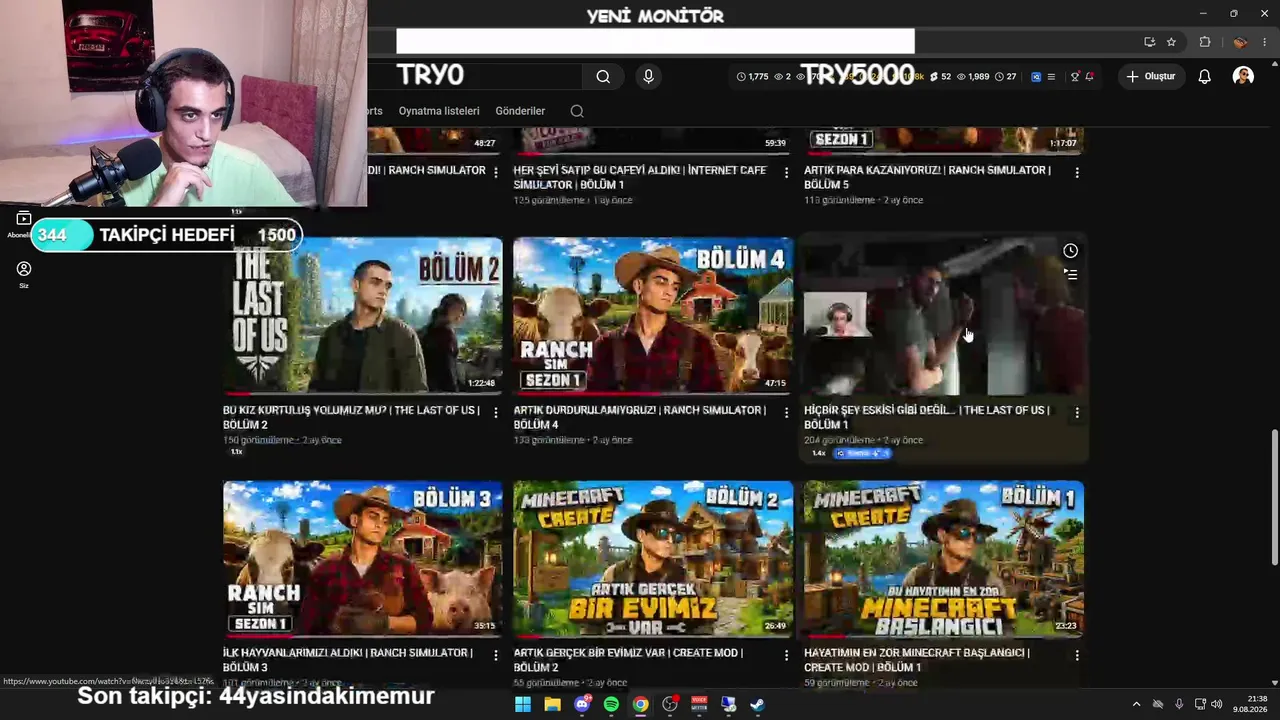Viewport: 1280px width, 720px height.
Task: Switch to Chrome in the taskbar
Action: click(640, 705)
